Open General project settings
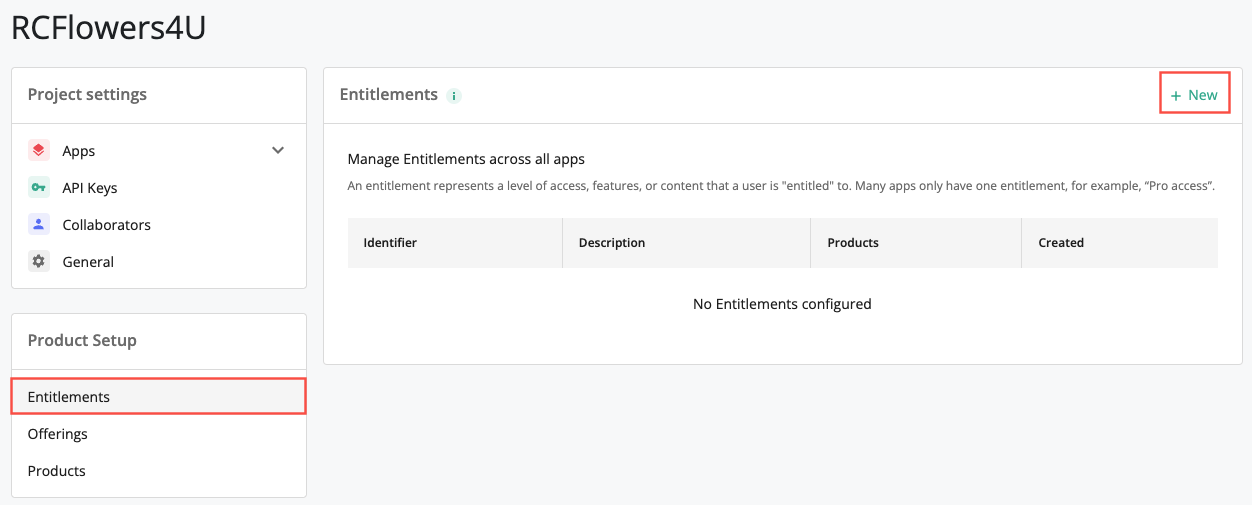The width and height of the screenshot is (1252, 505). point(88,262)
